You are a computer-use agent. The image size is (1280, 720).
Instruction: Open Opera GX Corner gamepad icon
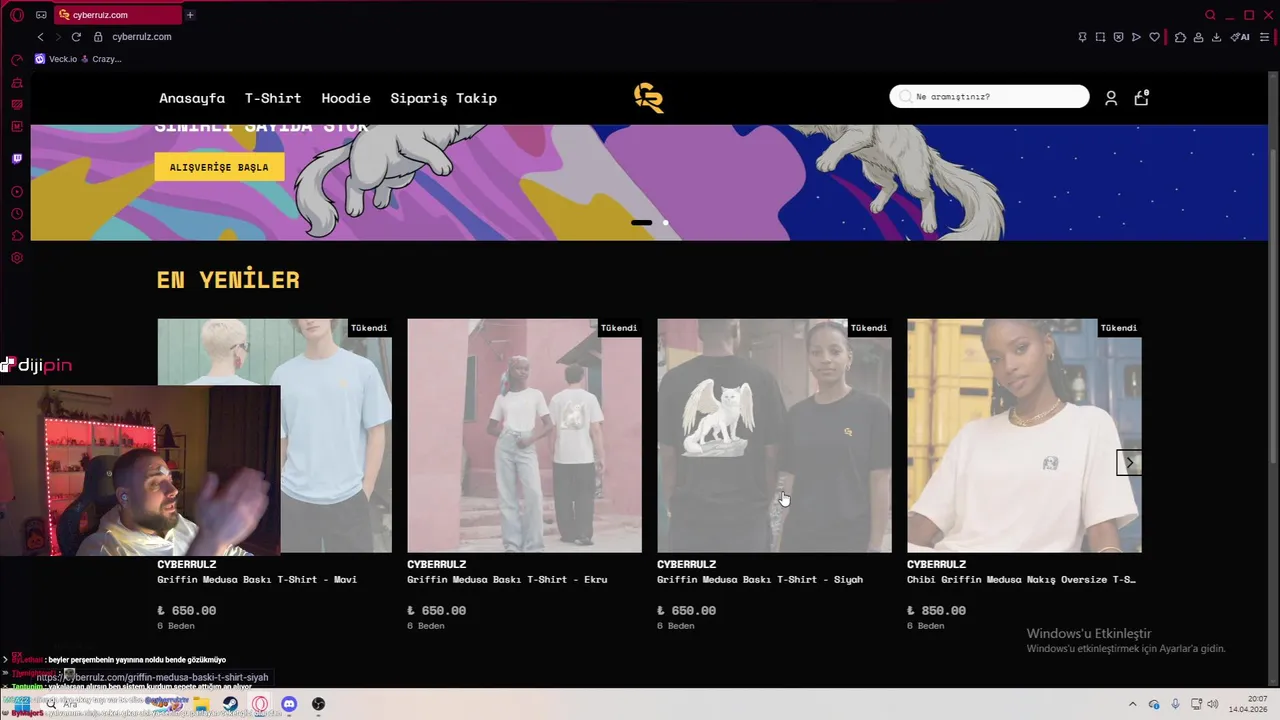pyautogui.click(x=41, y=15)
